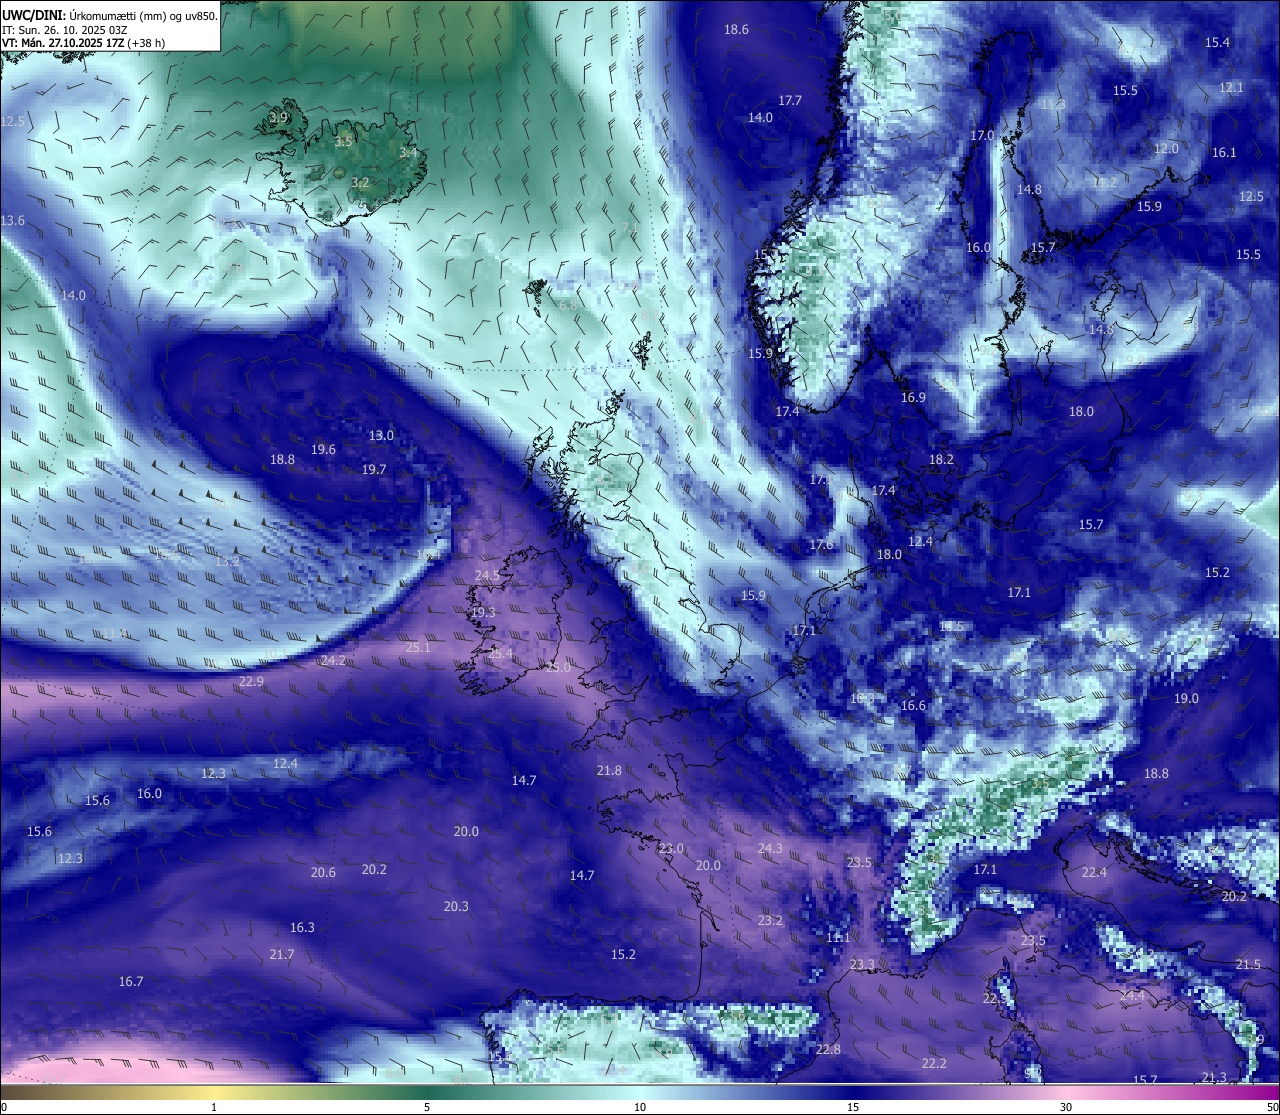
Task: Click the '12.1' value on the map
Action: tap(1231, 88)
